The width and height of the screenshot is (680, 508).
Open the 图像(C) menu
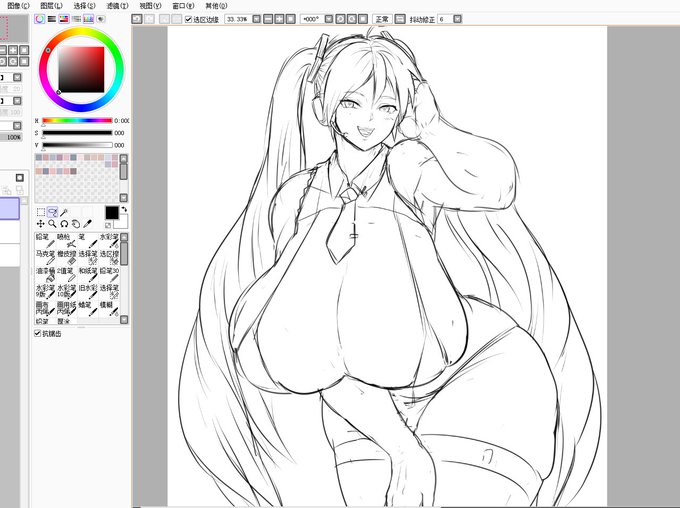tap(18, 6)
